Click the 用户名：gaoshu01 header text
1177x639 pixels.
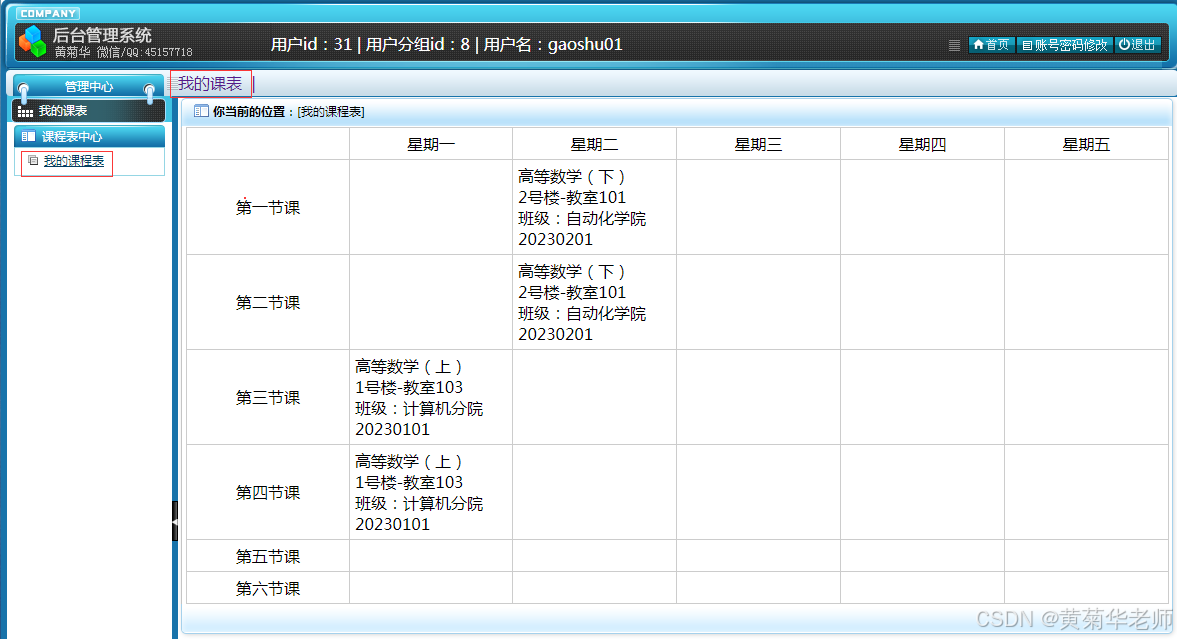tap(553, 44)
